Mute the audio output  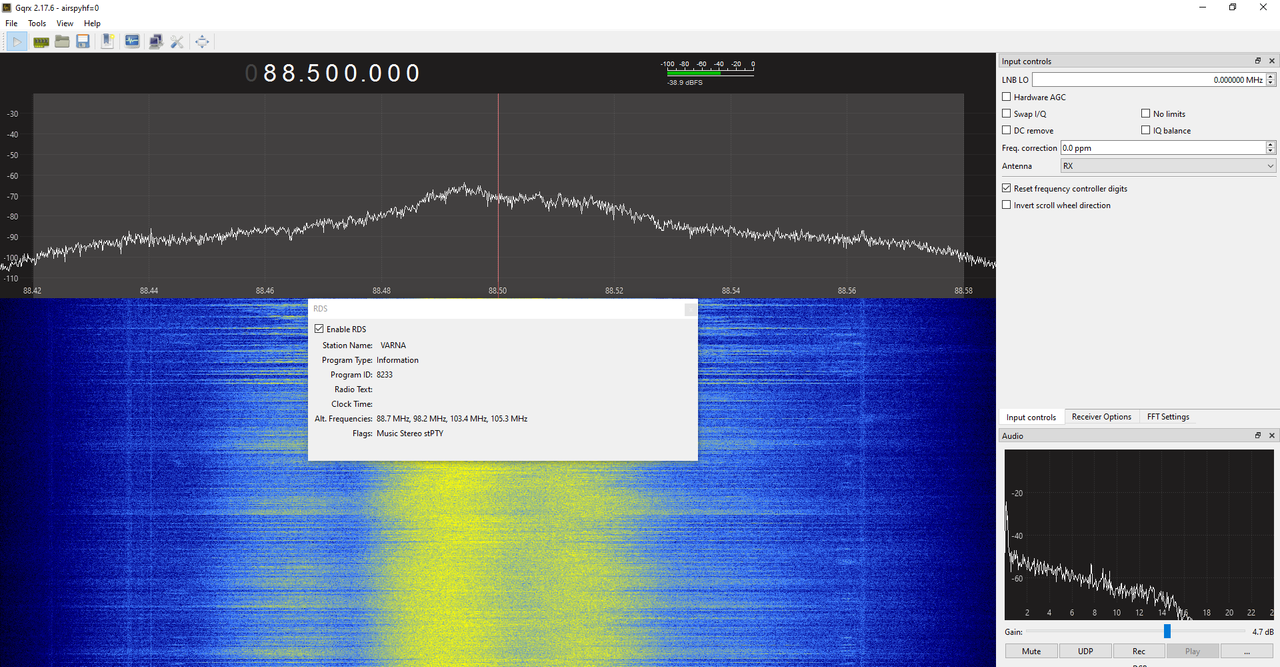[x=1031, y=651]
